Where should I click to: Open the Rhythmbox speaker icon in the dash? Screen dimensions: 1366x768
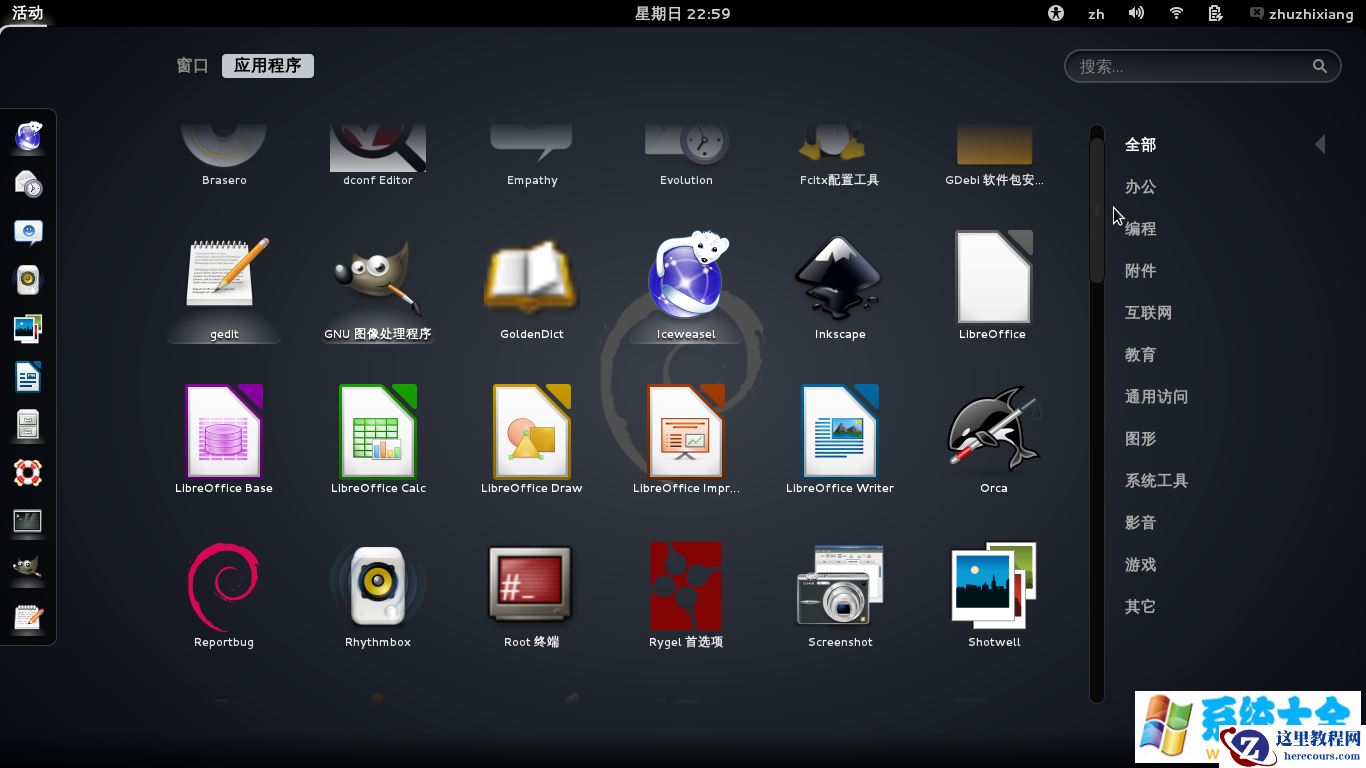coord(28,280)
